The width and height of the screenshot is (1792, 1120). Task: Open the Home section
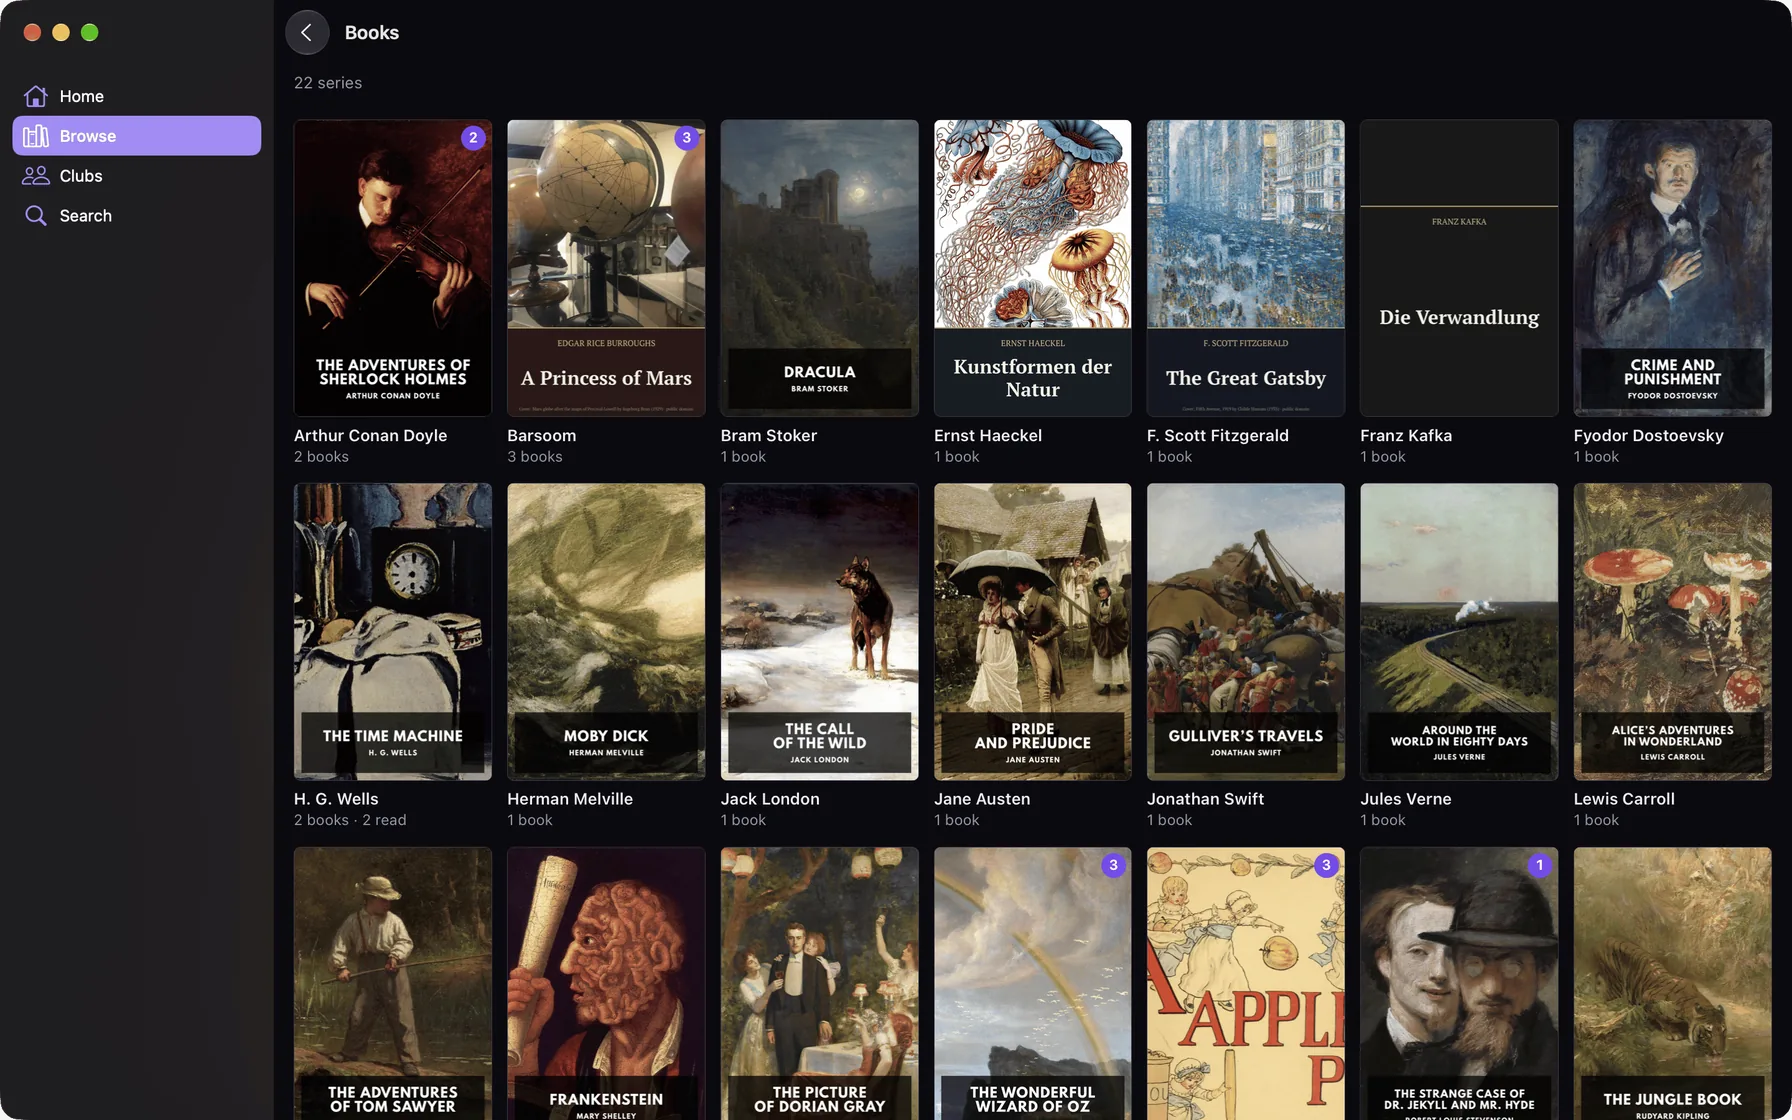[137, 96]
